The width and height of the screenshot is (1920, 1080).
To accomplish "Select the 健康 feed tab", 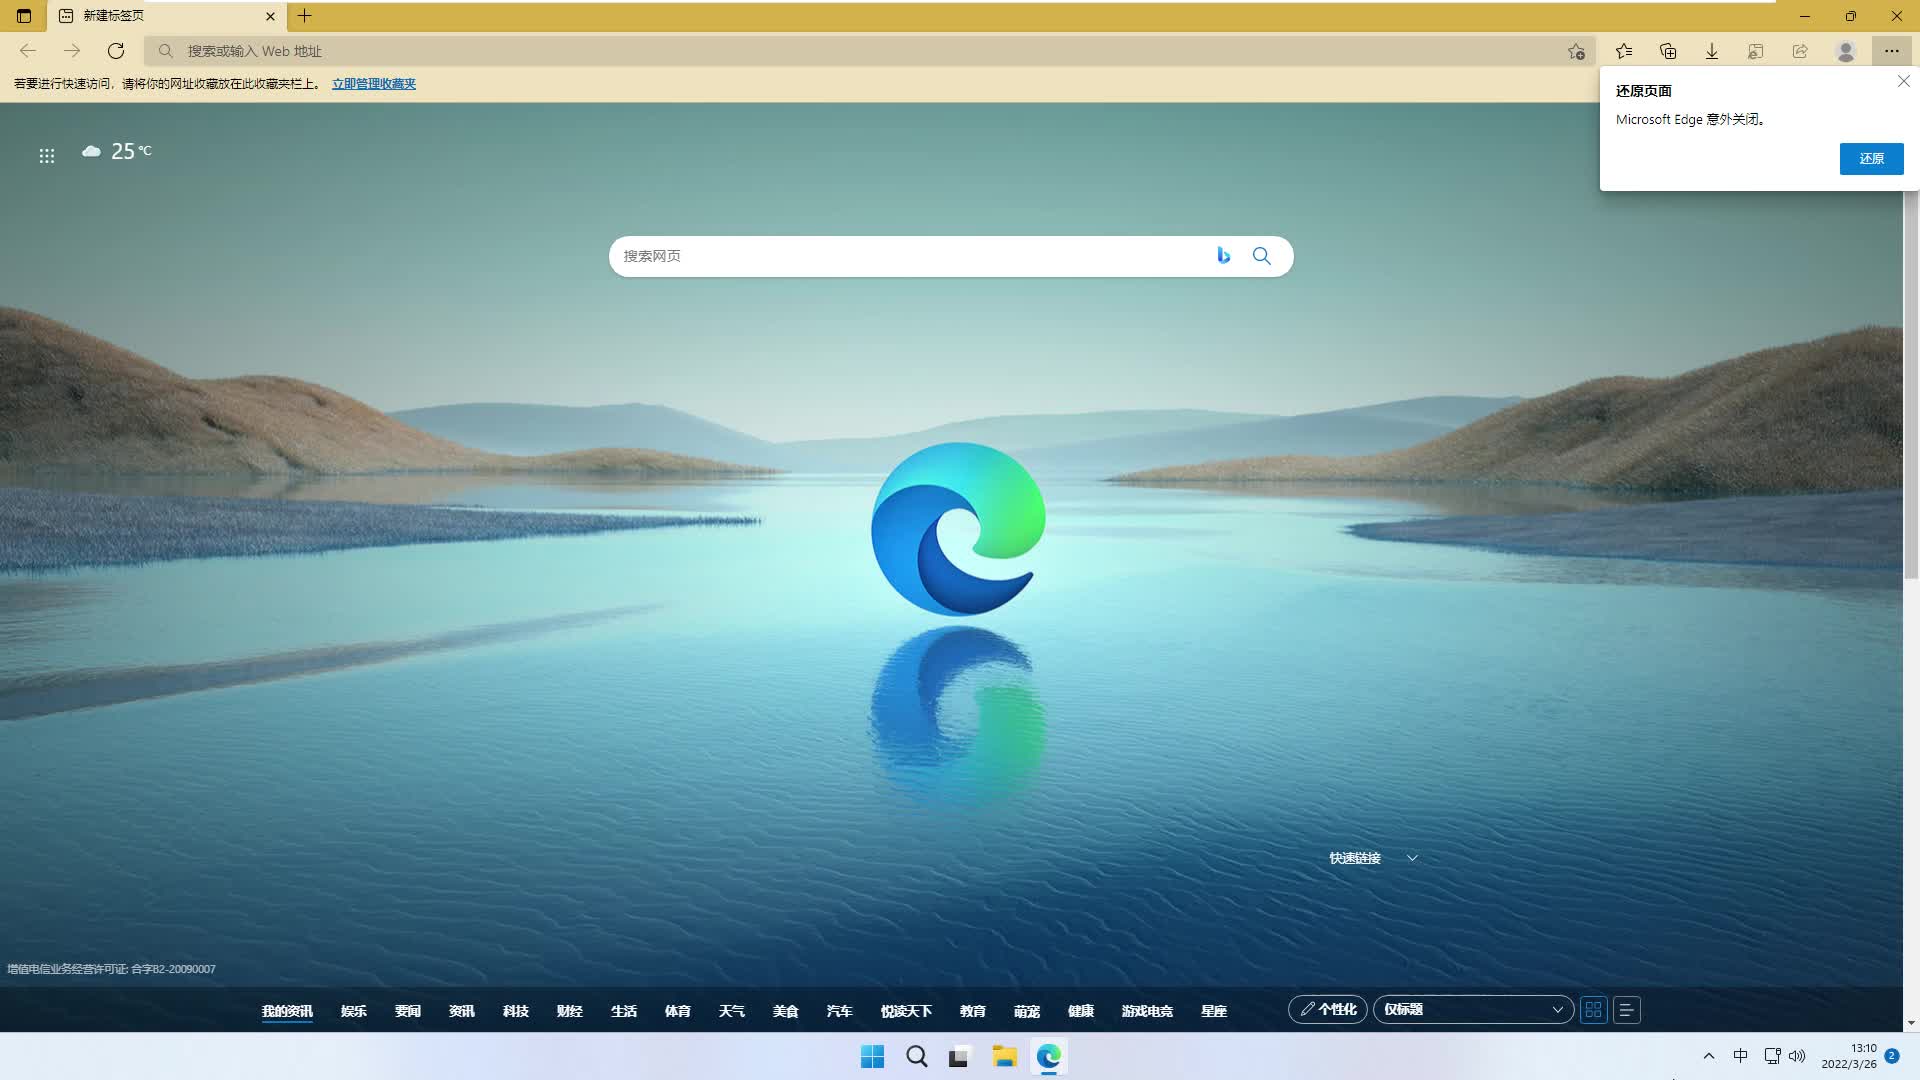I will pyautogui.click(x=1081, y=1011).
